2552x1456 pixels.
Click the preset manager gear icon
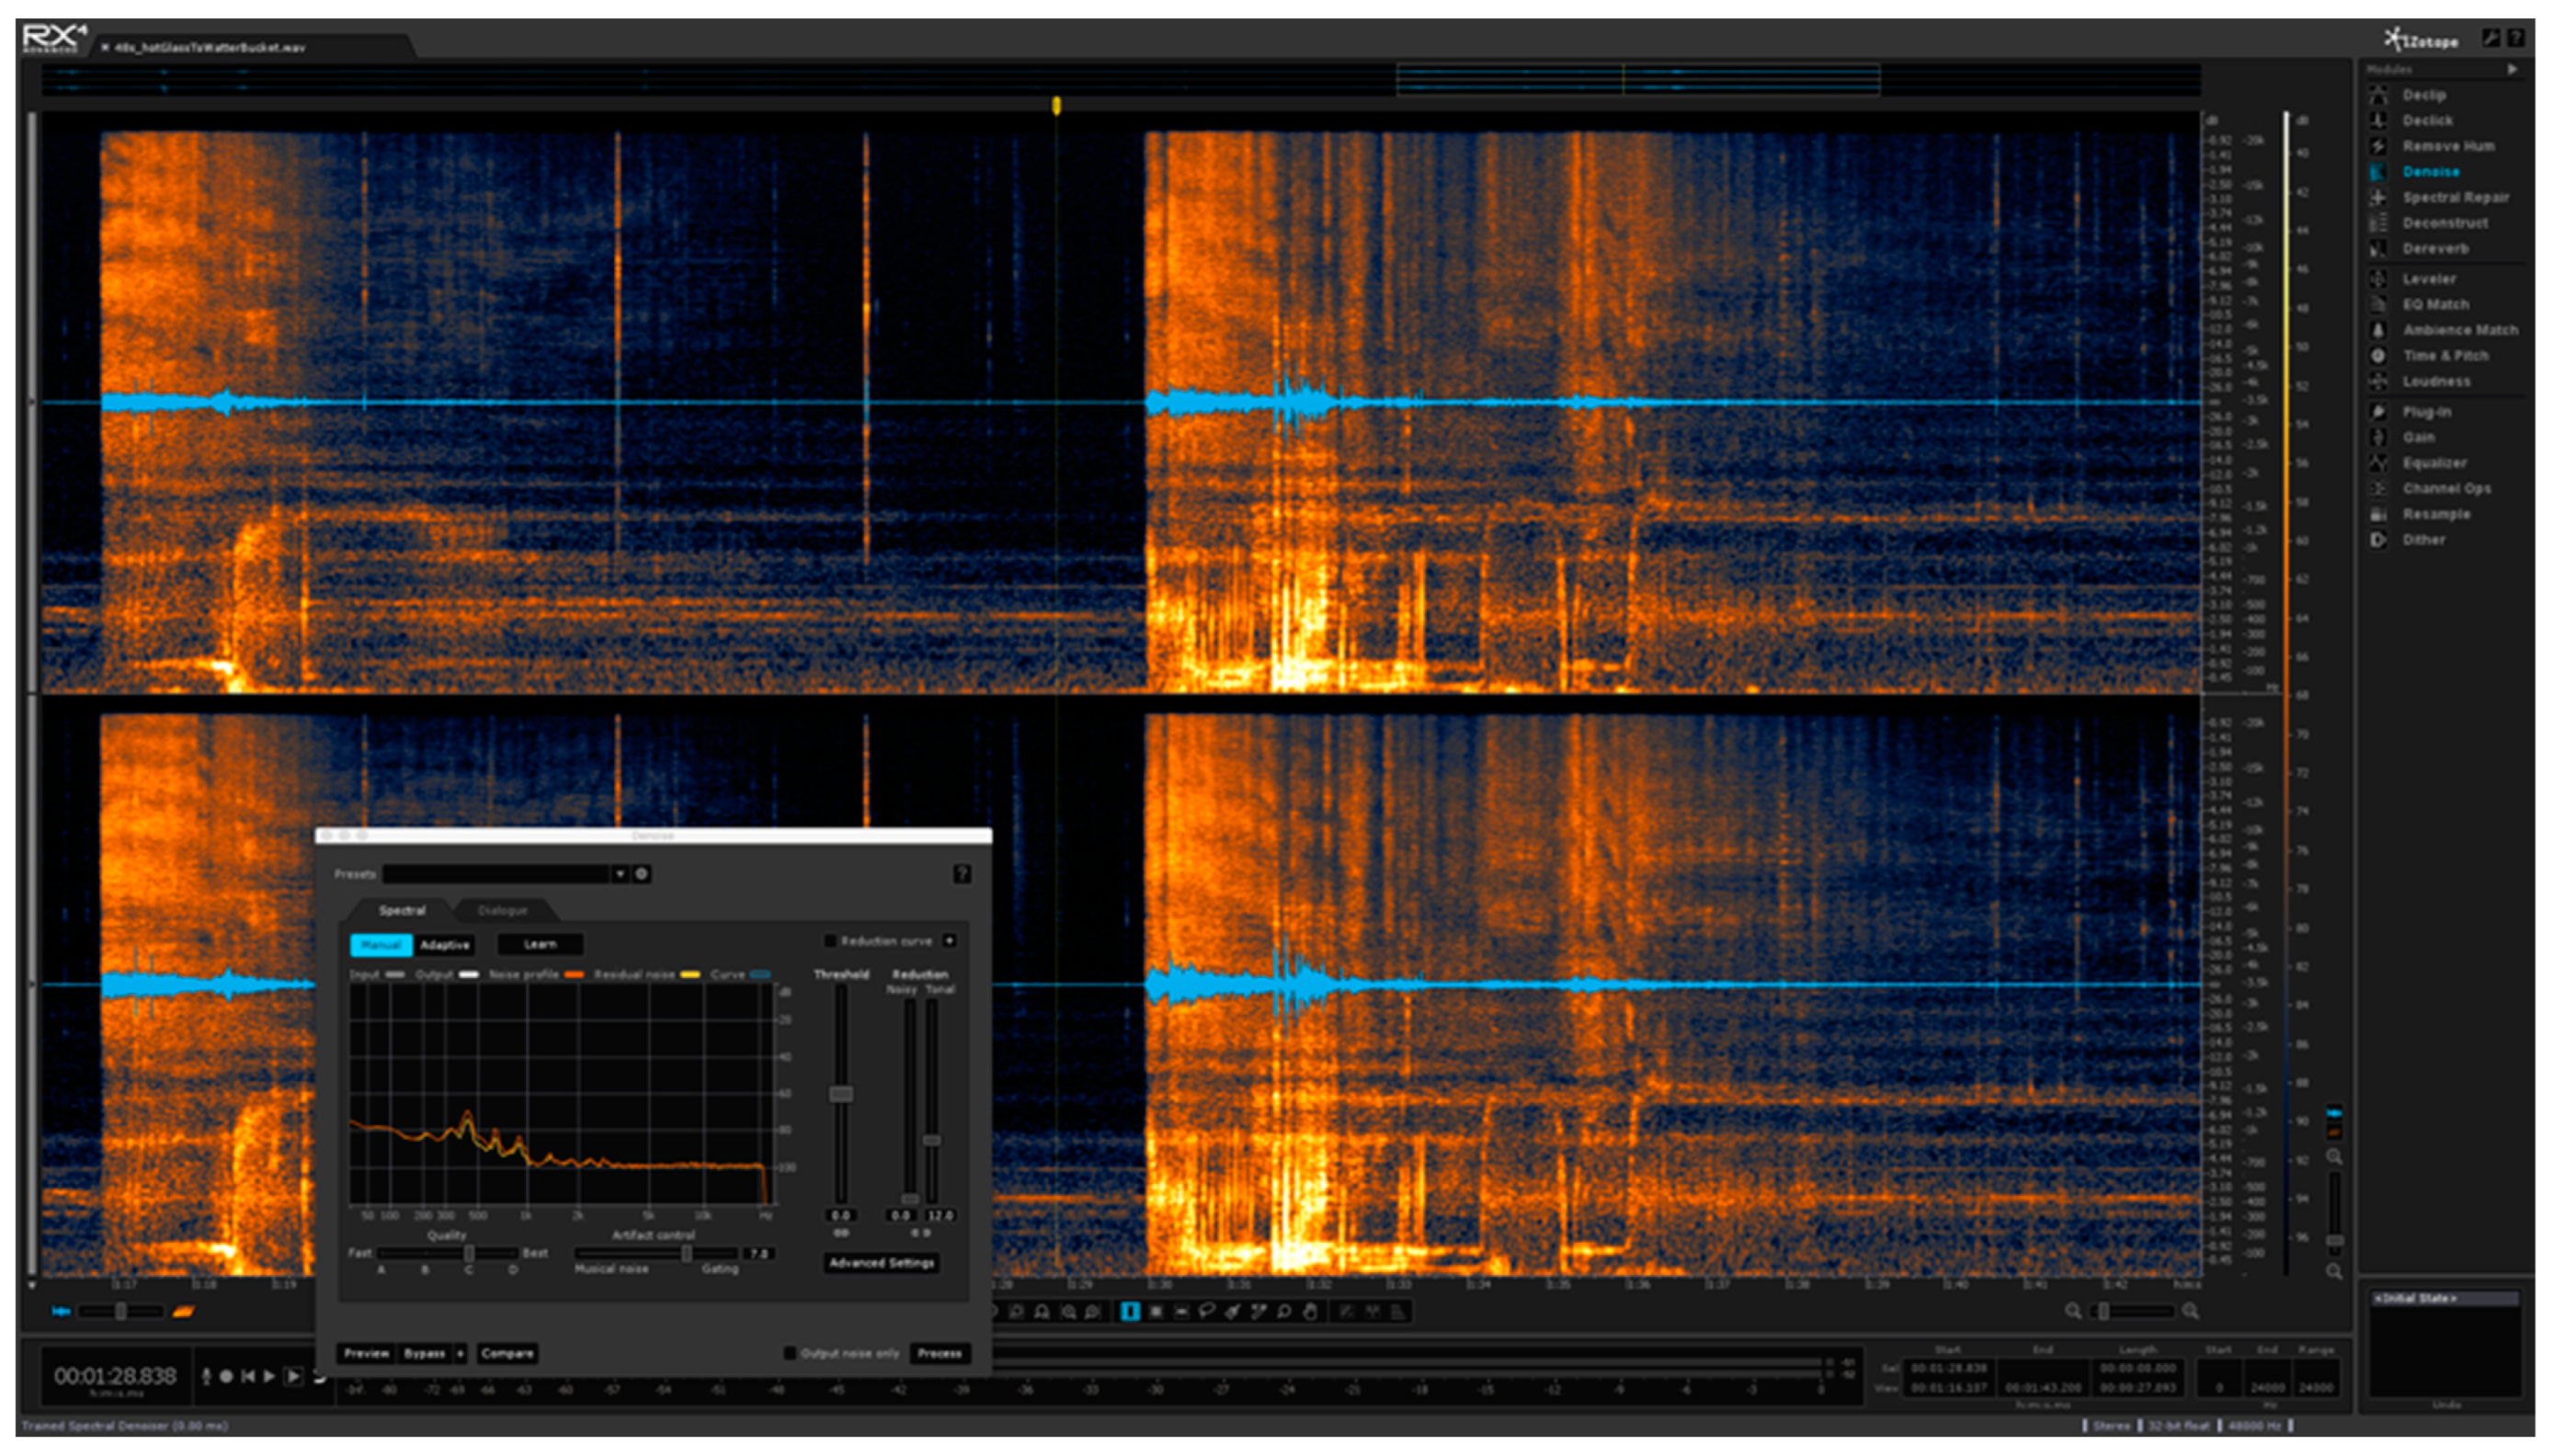coord(642,874)
